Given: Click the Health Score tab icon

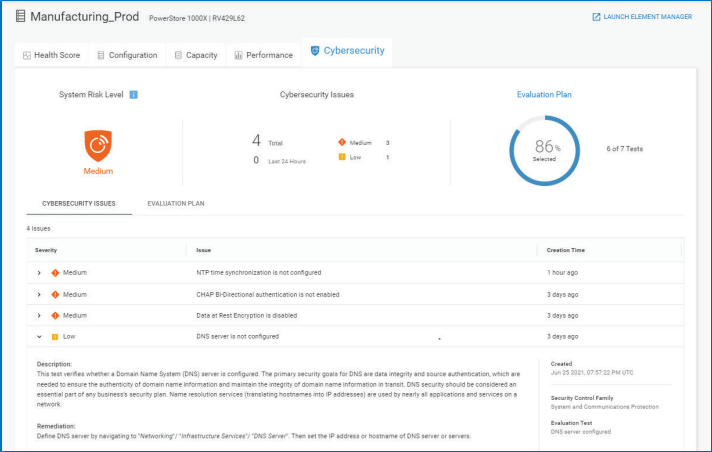Looking at the screenshot, I should tap(27, 55).
